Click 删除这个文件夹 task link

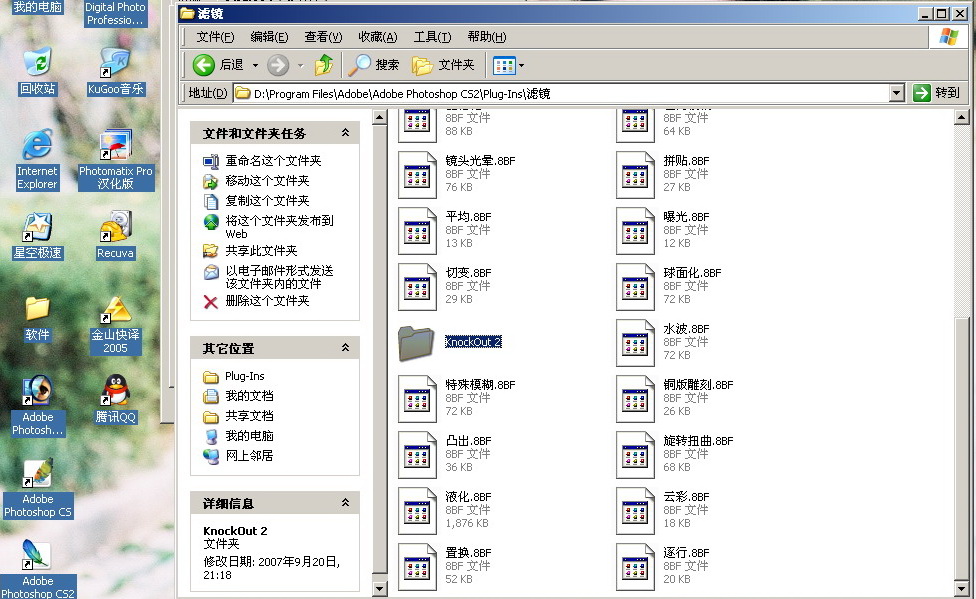(267, 301)
